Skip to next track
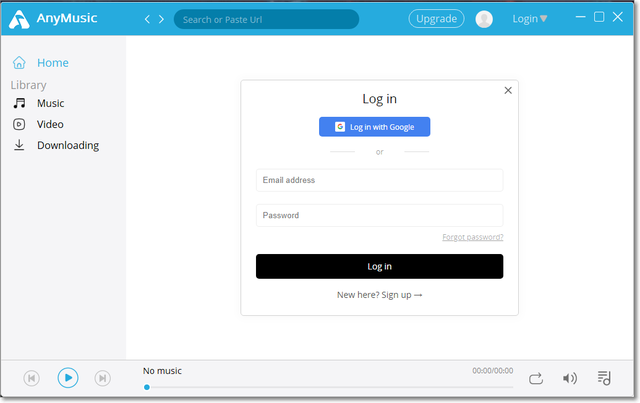This screenshot has width=640, height=403. (x=102, y=378)
